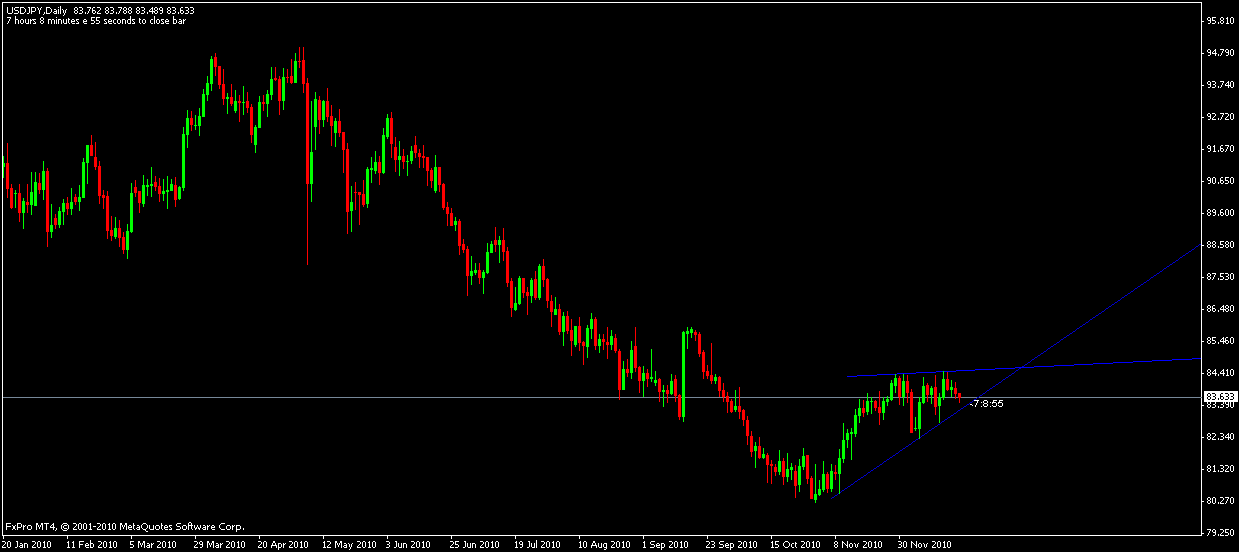Click the 90.650 price scale label
1239x552 pixels.
pyautogui.click(x=1217, y=181)
